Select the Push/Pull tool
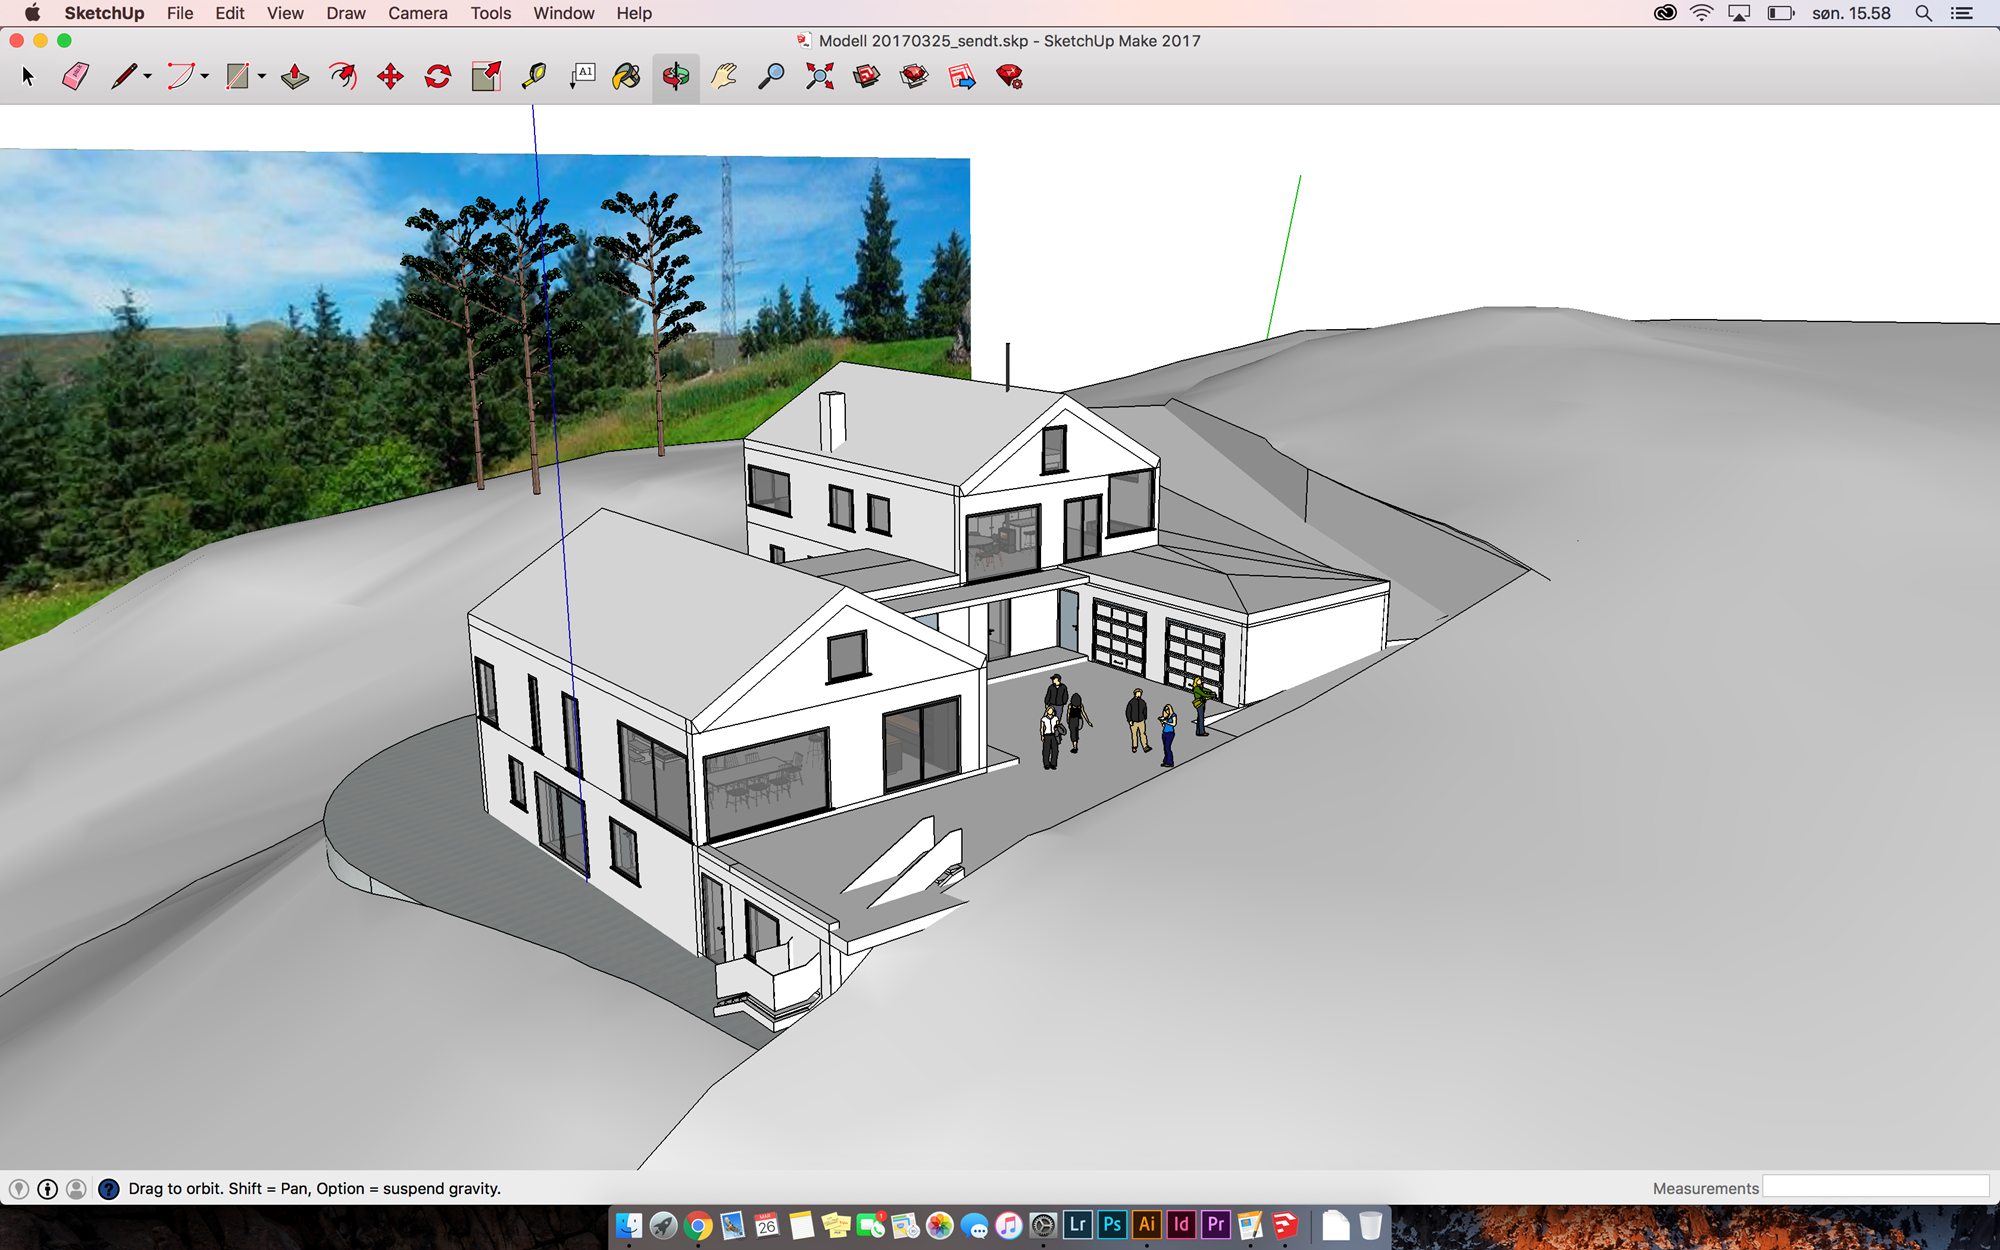 tap(294, 76)
